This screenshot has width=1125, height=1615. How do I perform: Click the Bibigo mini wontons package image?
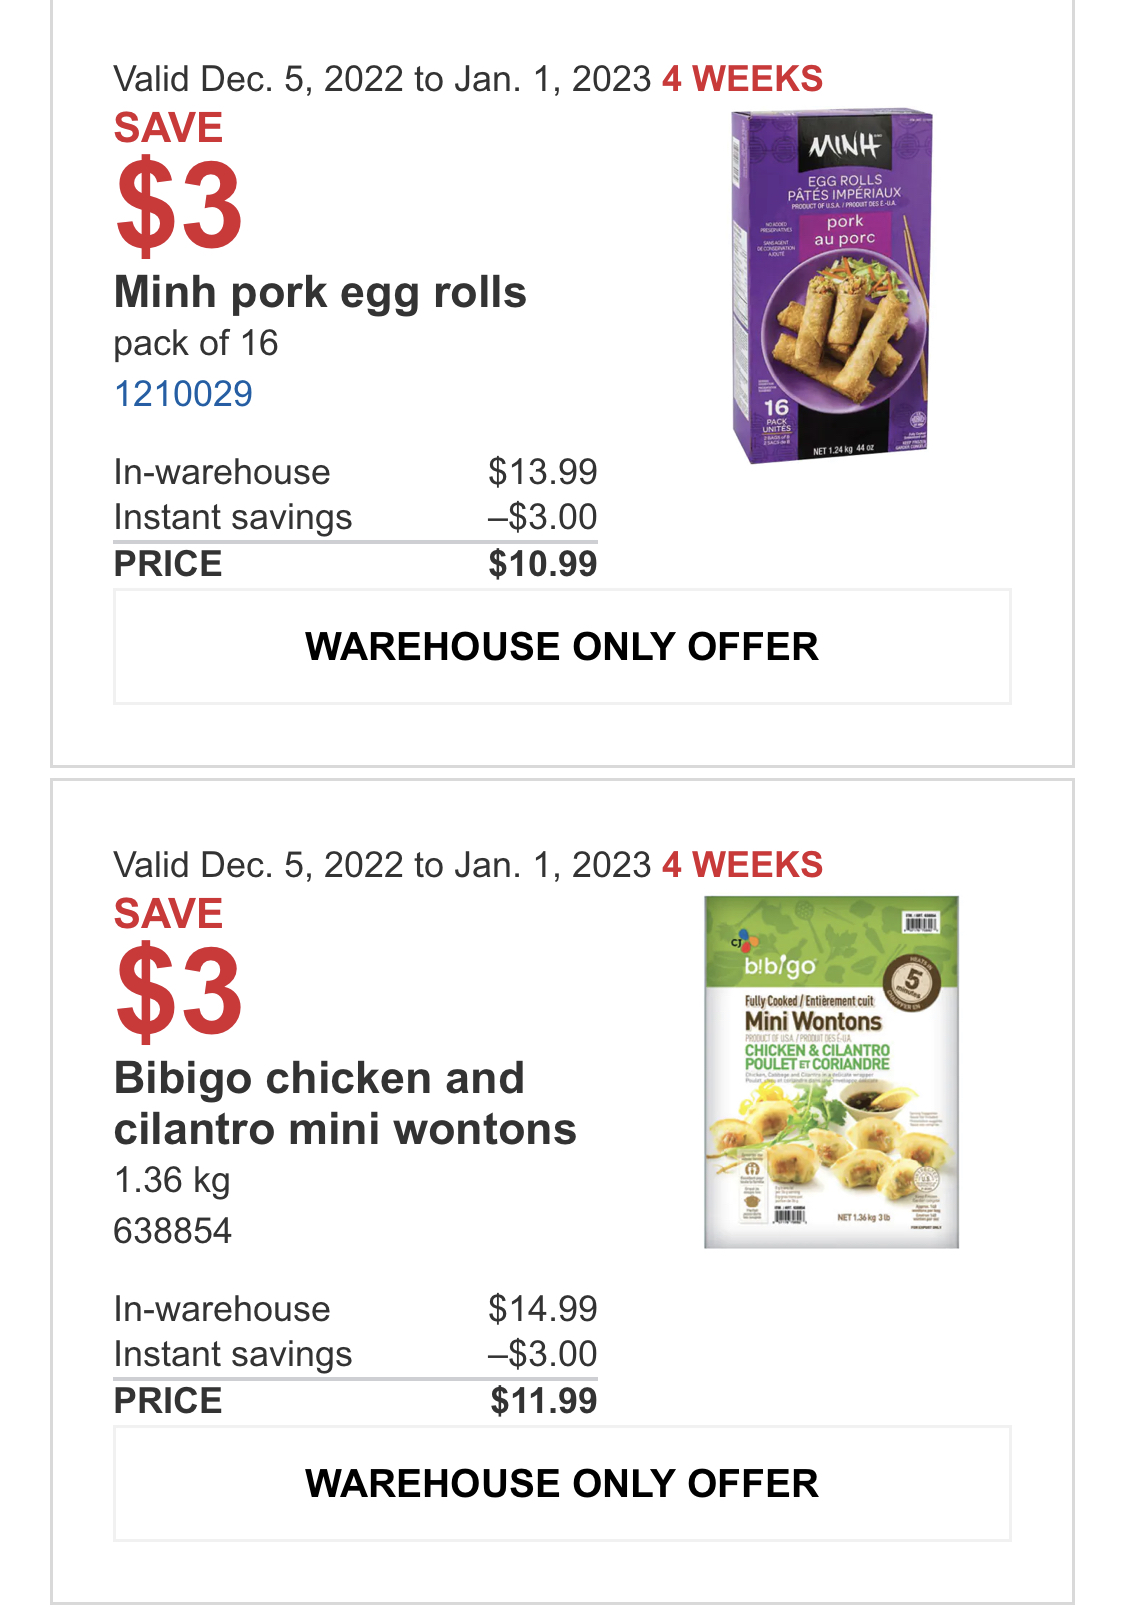point(831,1072)
